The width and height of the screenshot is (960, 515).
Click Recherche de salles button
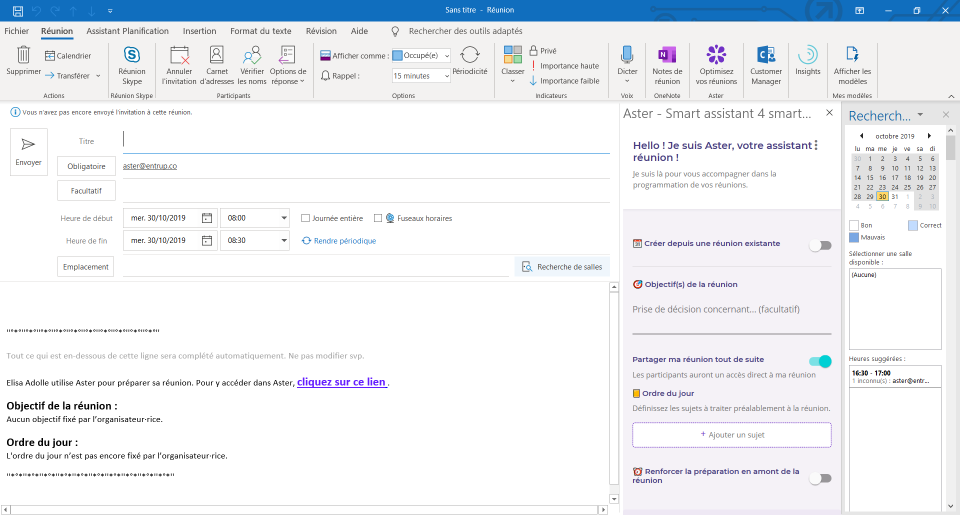tap(562, 267)
